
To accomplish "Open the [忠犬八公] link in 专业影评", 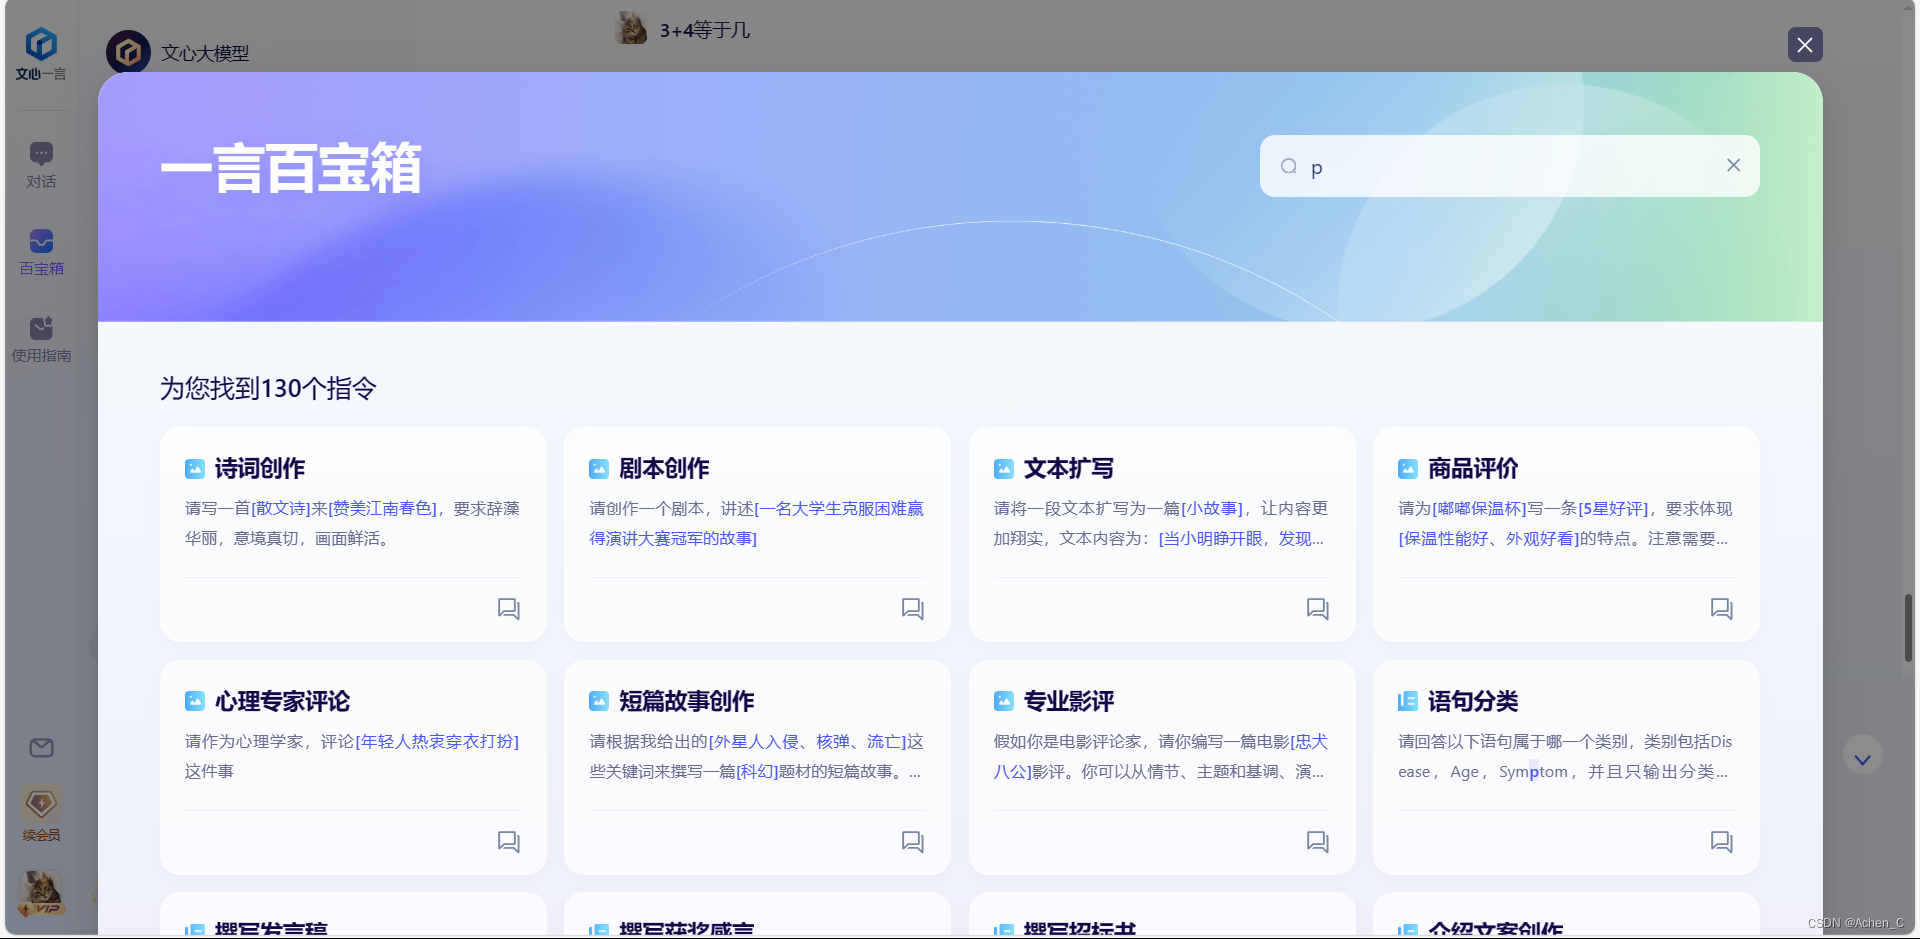I will (1312, 741).
